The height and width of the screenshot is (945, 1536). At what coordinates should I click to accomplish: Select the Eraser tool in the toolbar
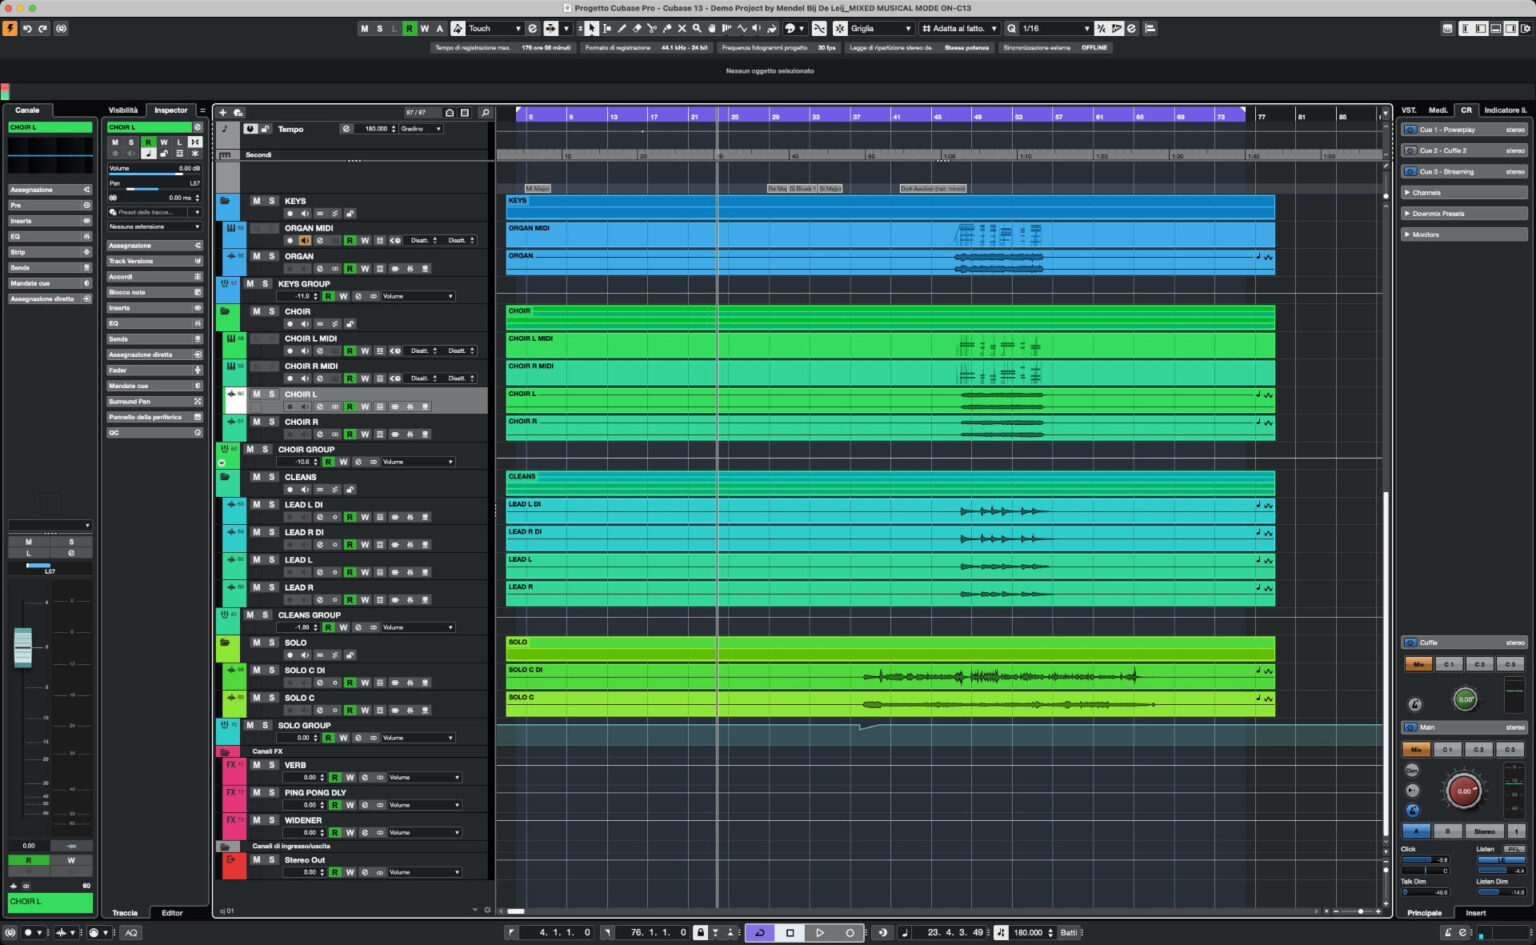tap(637, 28)
